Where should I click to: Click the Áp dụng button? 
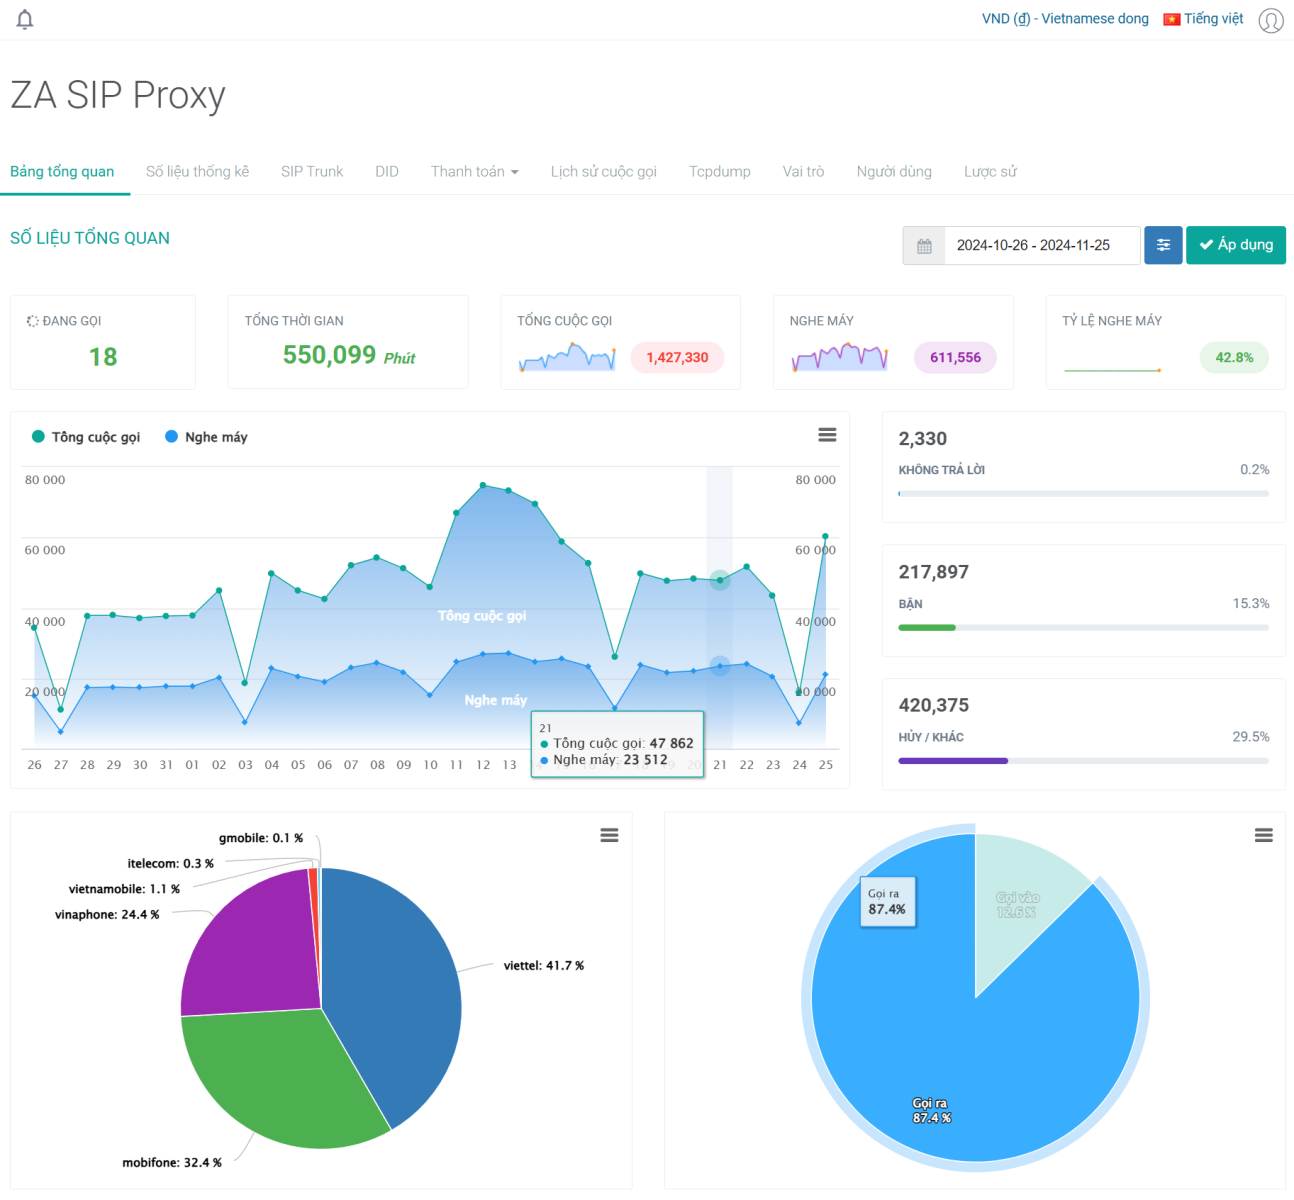click(x=1236, y=245)
